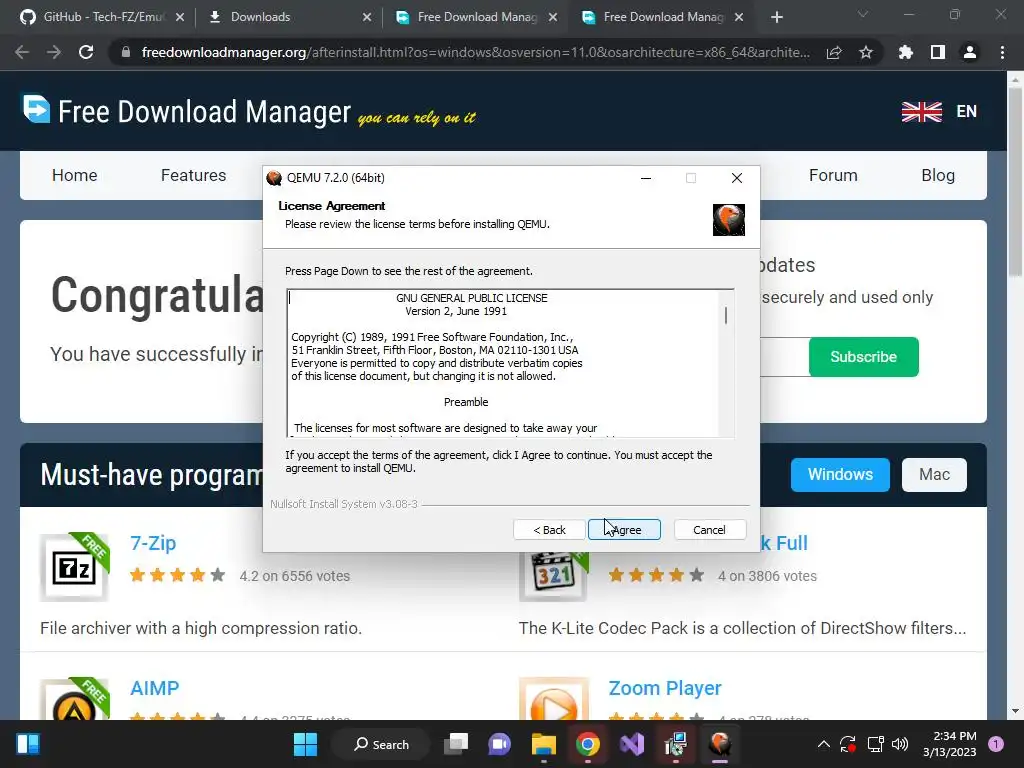Open Visual Studio from the taskbar
The height and width of the screenshot is (768, 1024).
pyautogui.click(x=632, y=744)
